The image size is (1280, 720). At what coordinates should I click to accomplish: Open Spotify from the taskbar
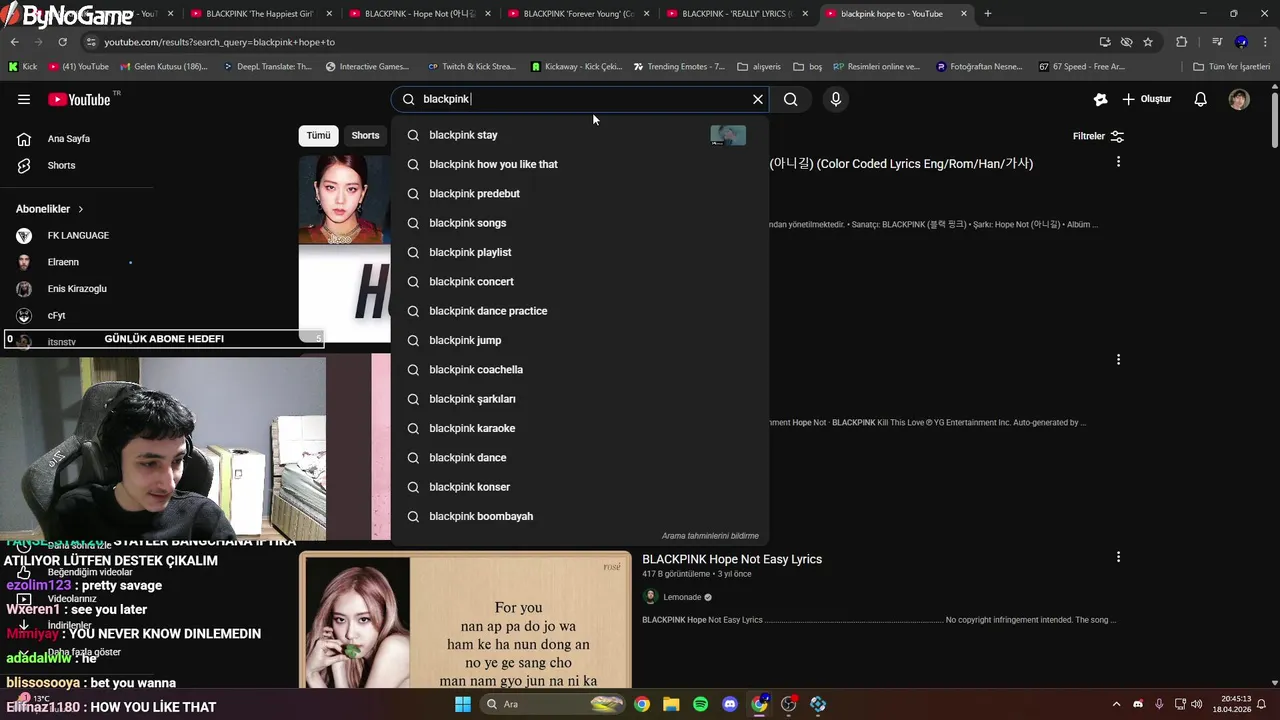(x=701, y=704)
